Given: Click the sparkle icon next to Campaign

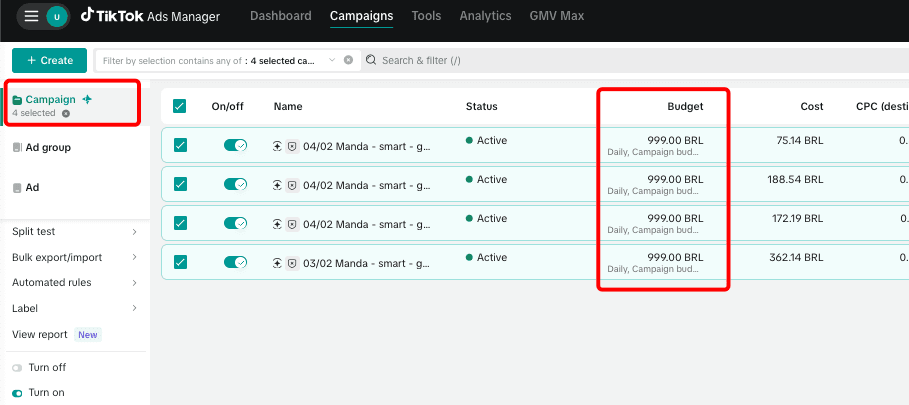Looking at the screenshot, I should [x=88, y=99].
